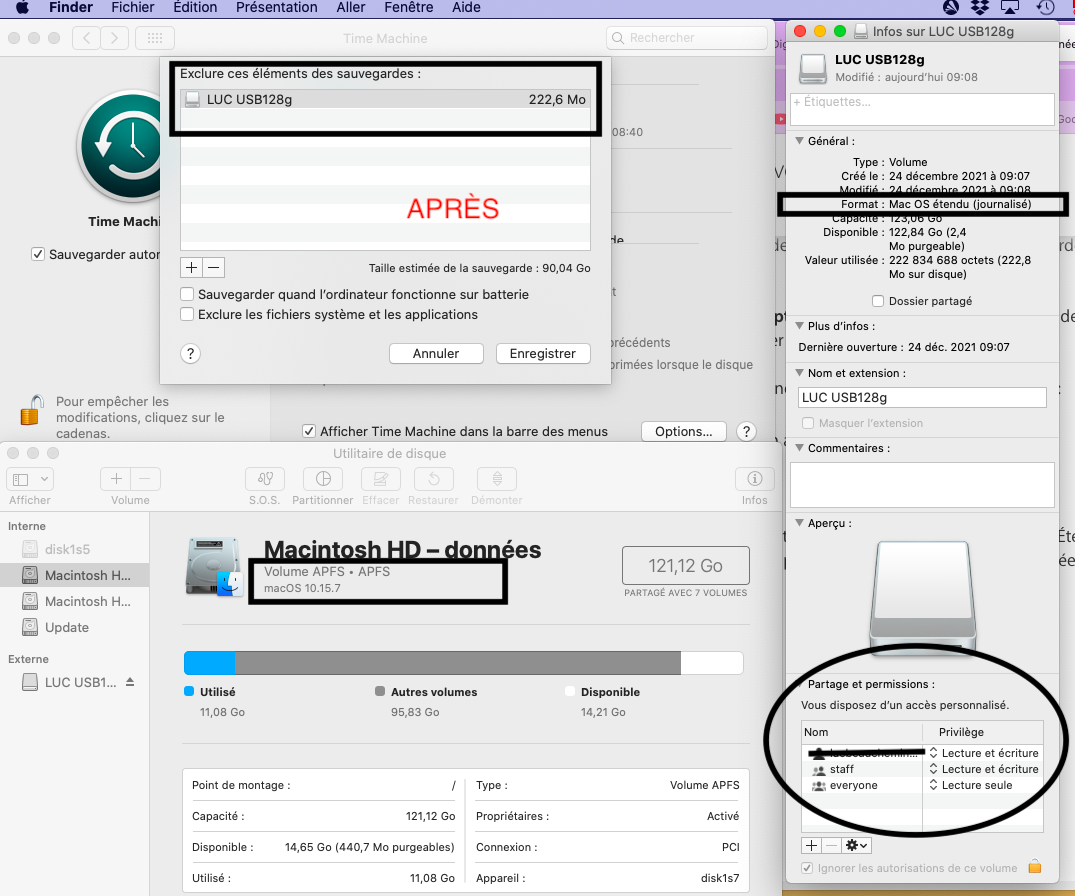Click the lock icon in Info window
Image resolution: width=1075 pixels, height=896 pixels.
1035,867
